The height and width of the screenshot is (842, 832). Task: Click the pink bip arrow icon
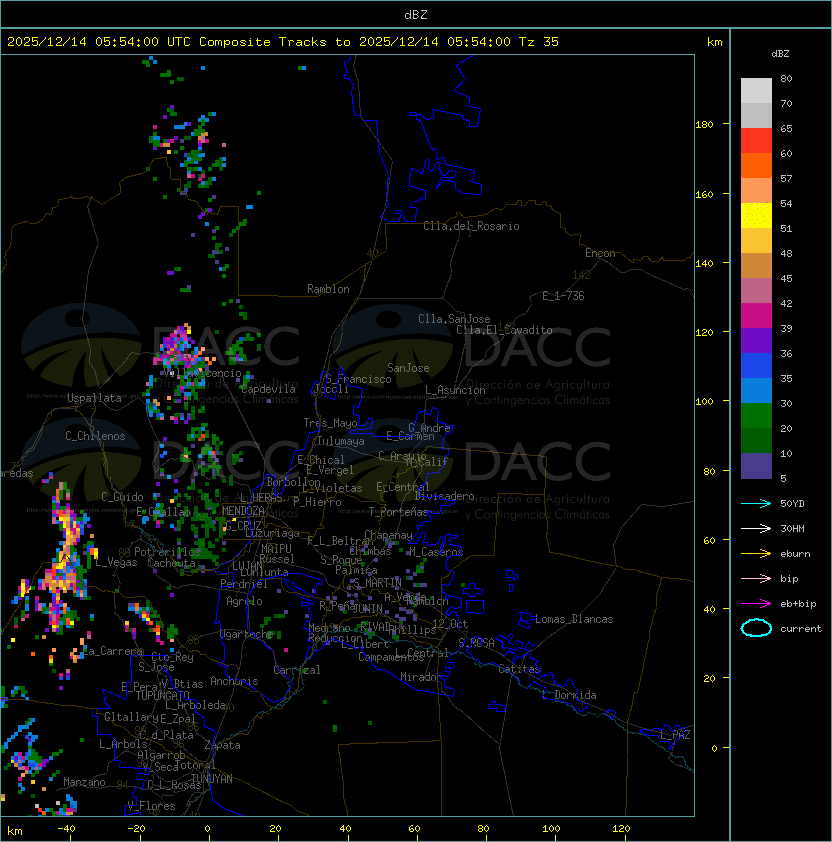tap(756, 578)
